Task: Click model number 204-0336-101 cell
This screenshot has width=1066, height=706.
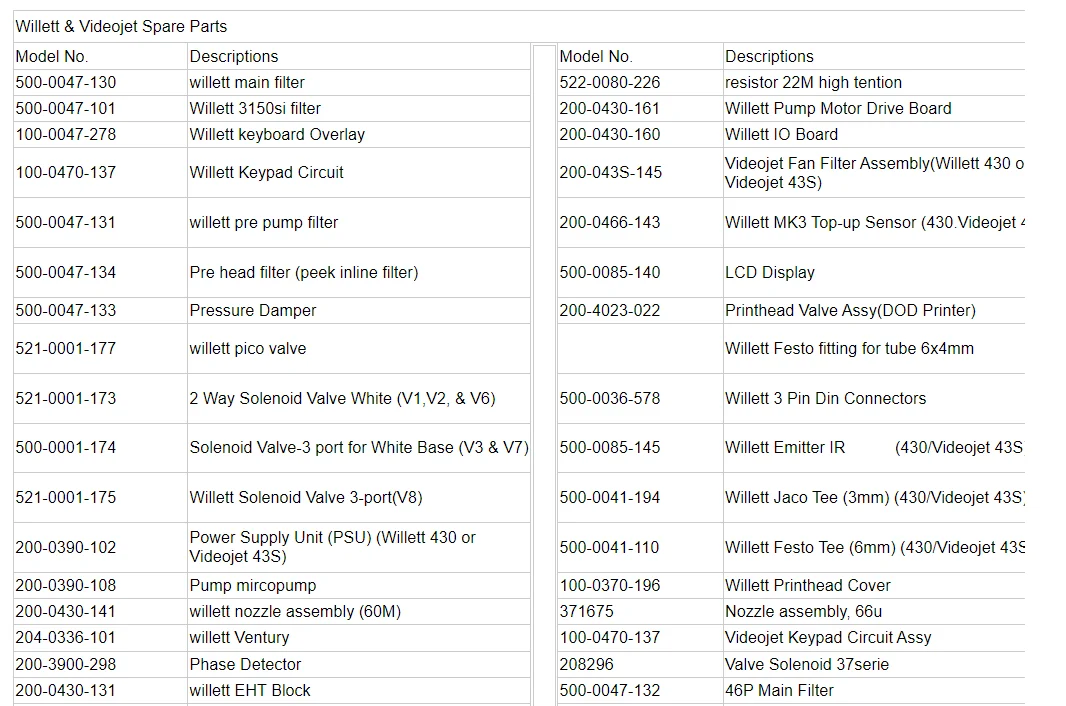Action: [x=100, y=638]
